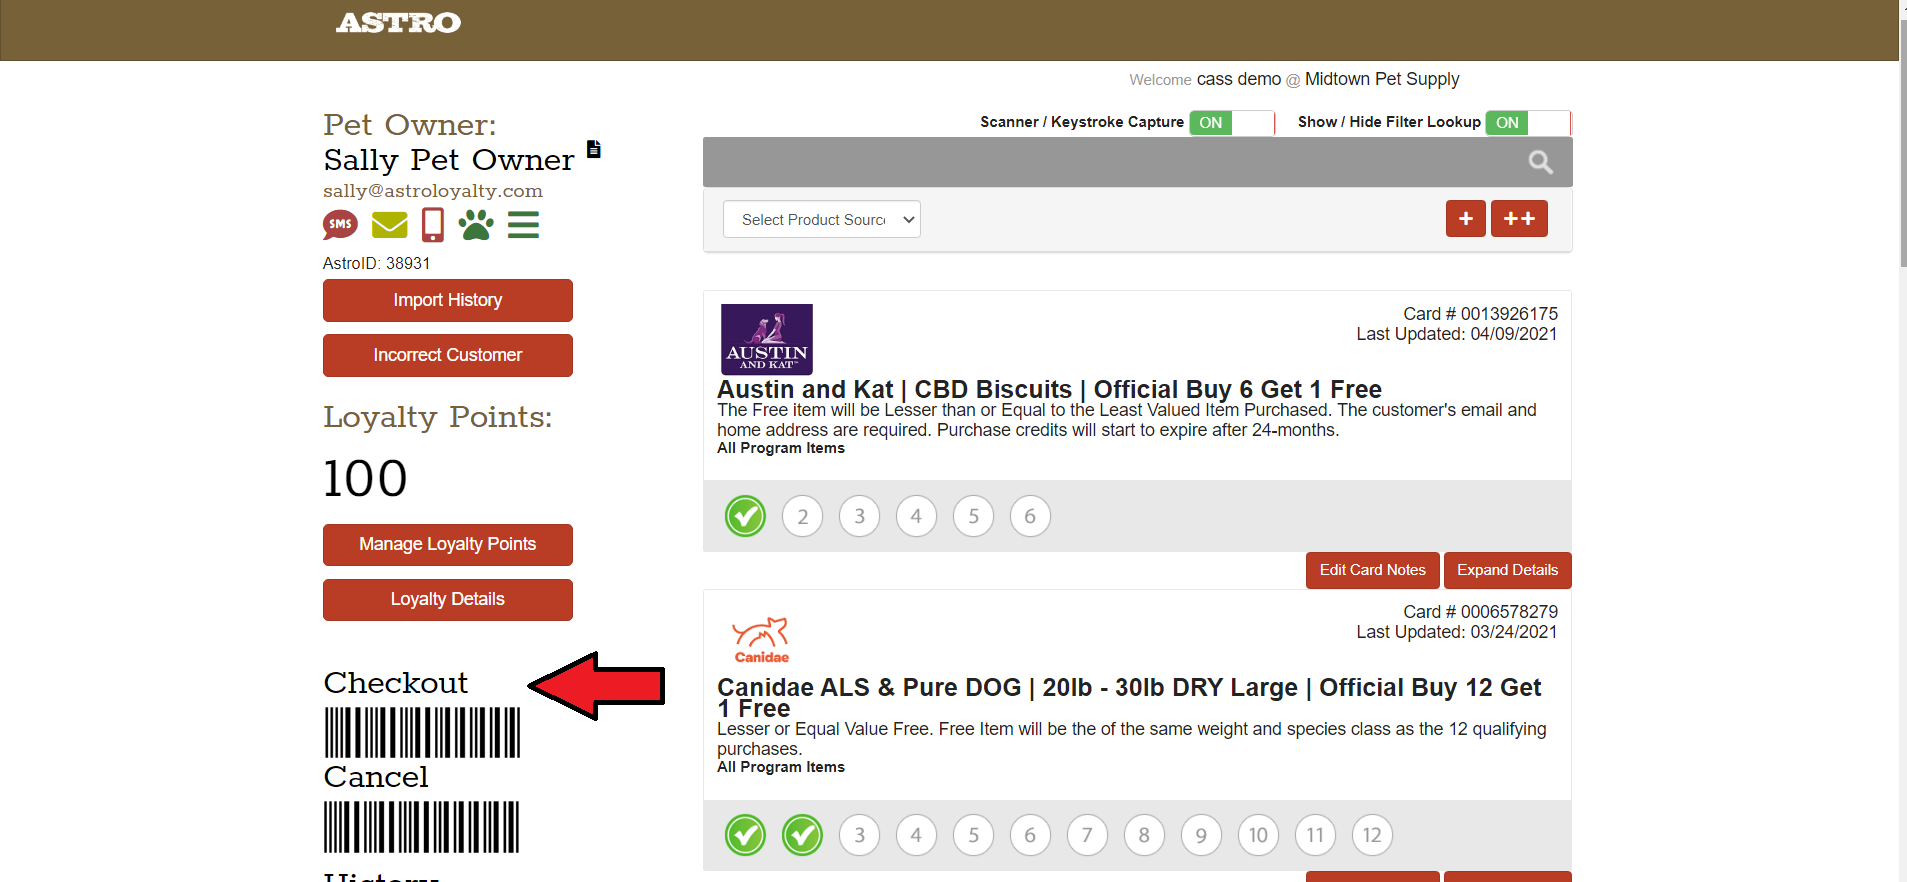
Task: Click the Austin and Kat brand logo
Action: 767,339
